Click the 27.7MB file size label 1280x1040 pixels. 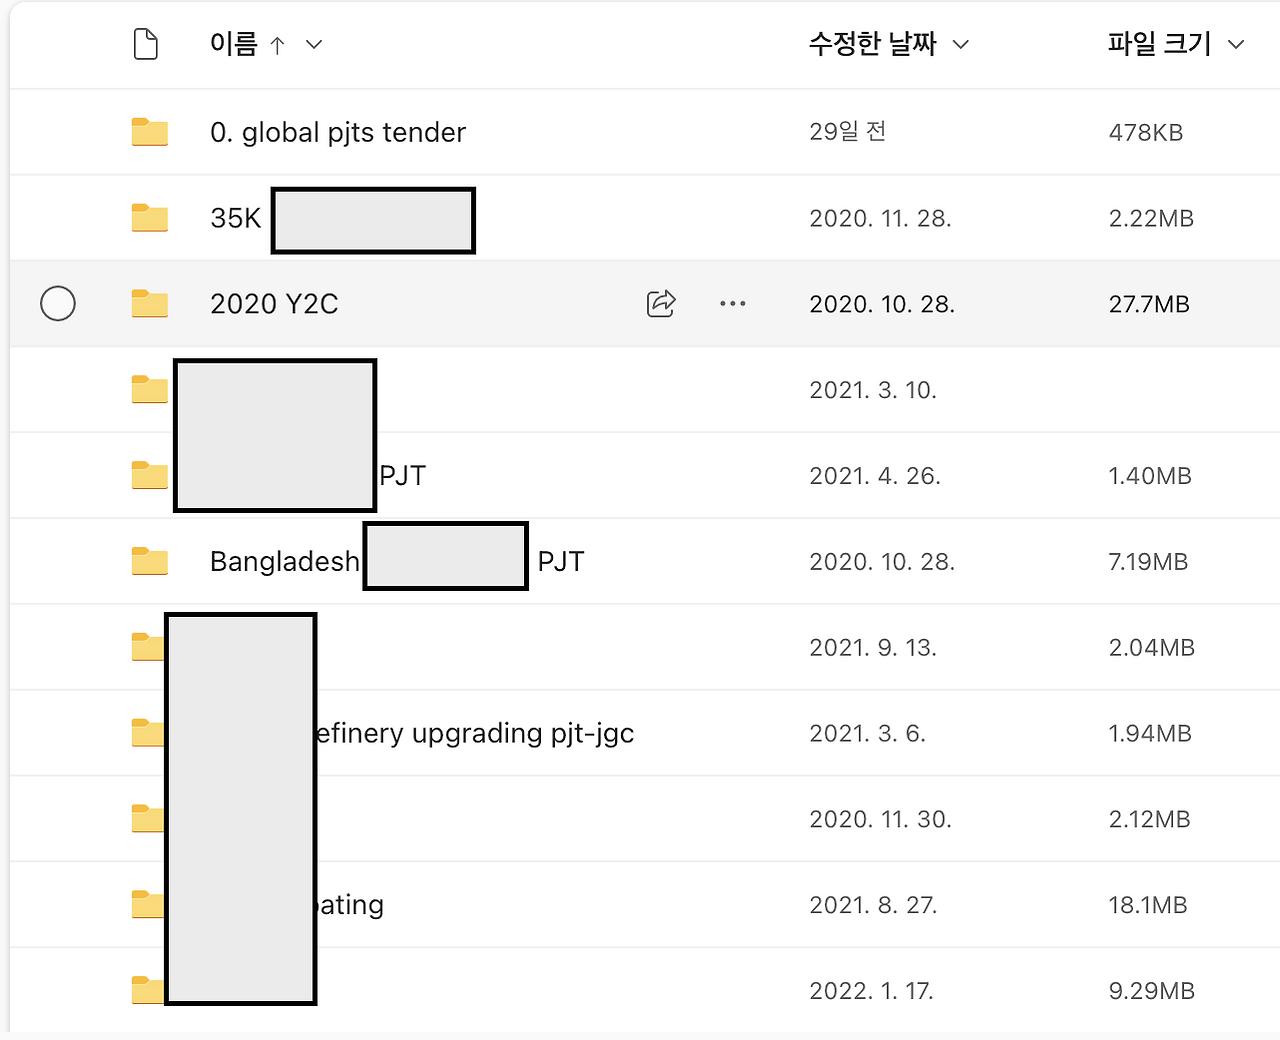(x=1149, y=303)
